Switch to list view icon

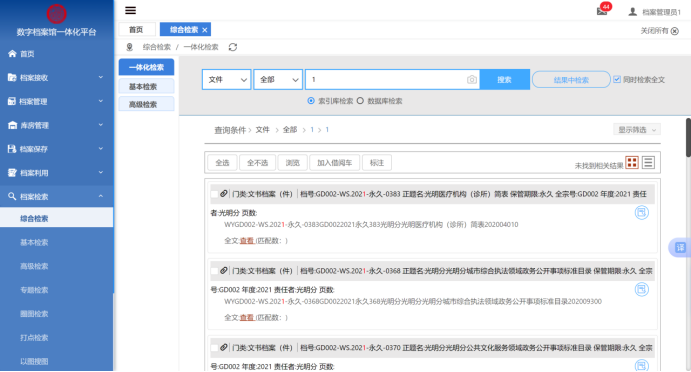[x=648, y=163]
